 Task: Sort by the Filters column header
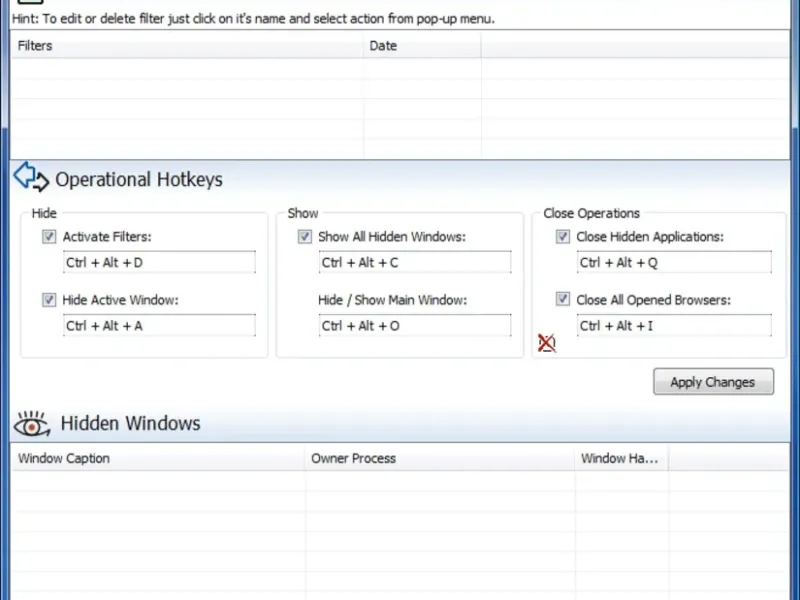pos(187,46)
